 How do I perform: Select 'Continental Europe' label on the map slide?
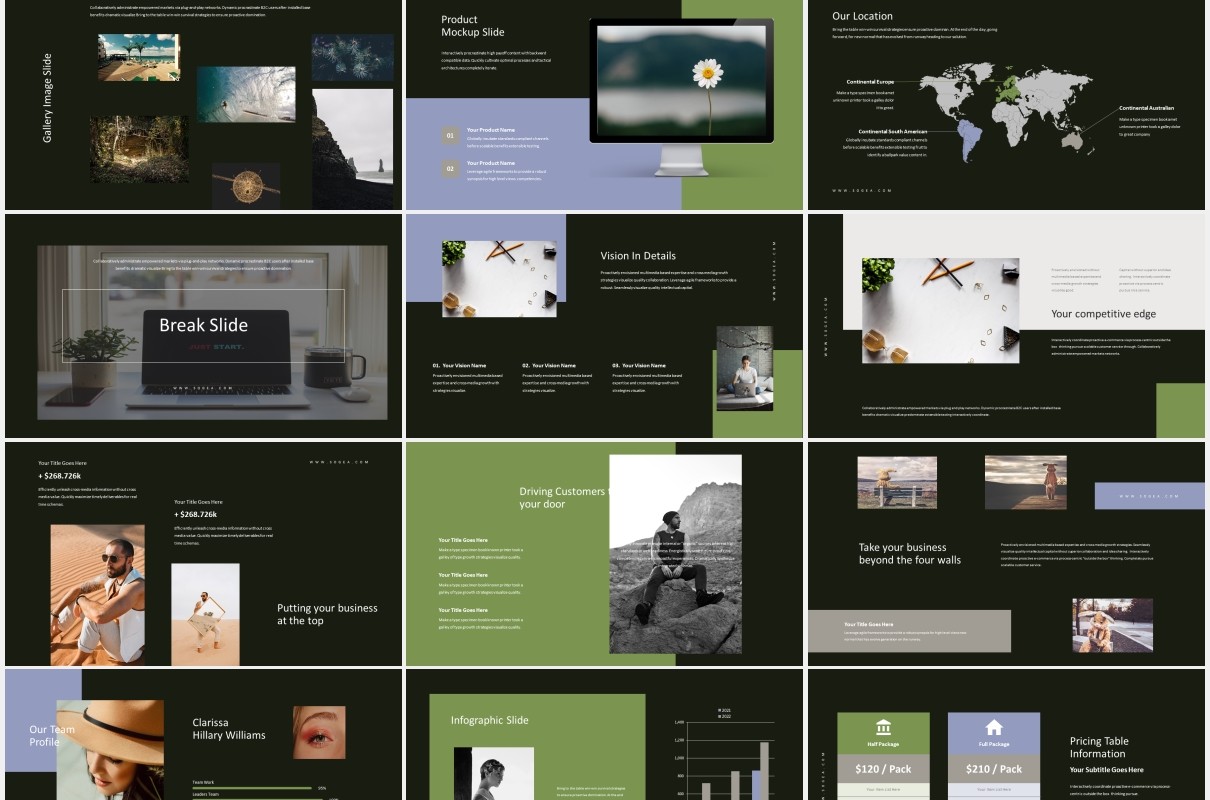coord(870,81)
